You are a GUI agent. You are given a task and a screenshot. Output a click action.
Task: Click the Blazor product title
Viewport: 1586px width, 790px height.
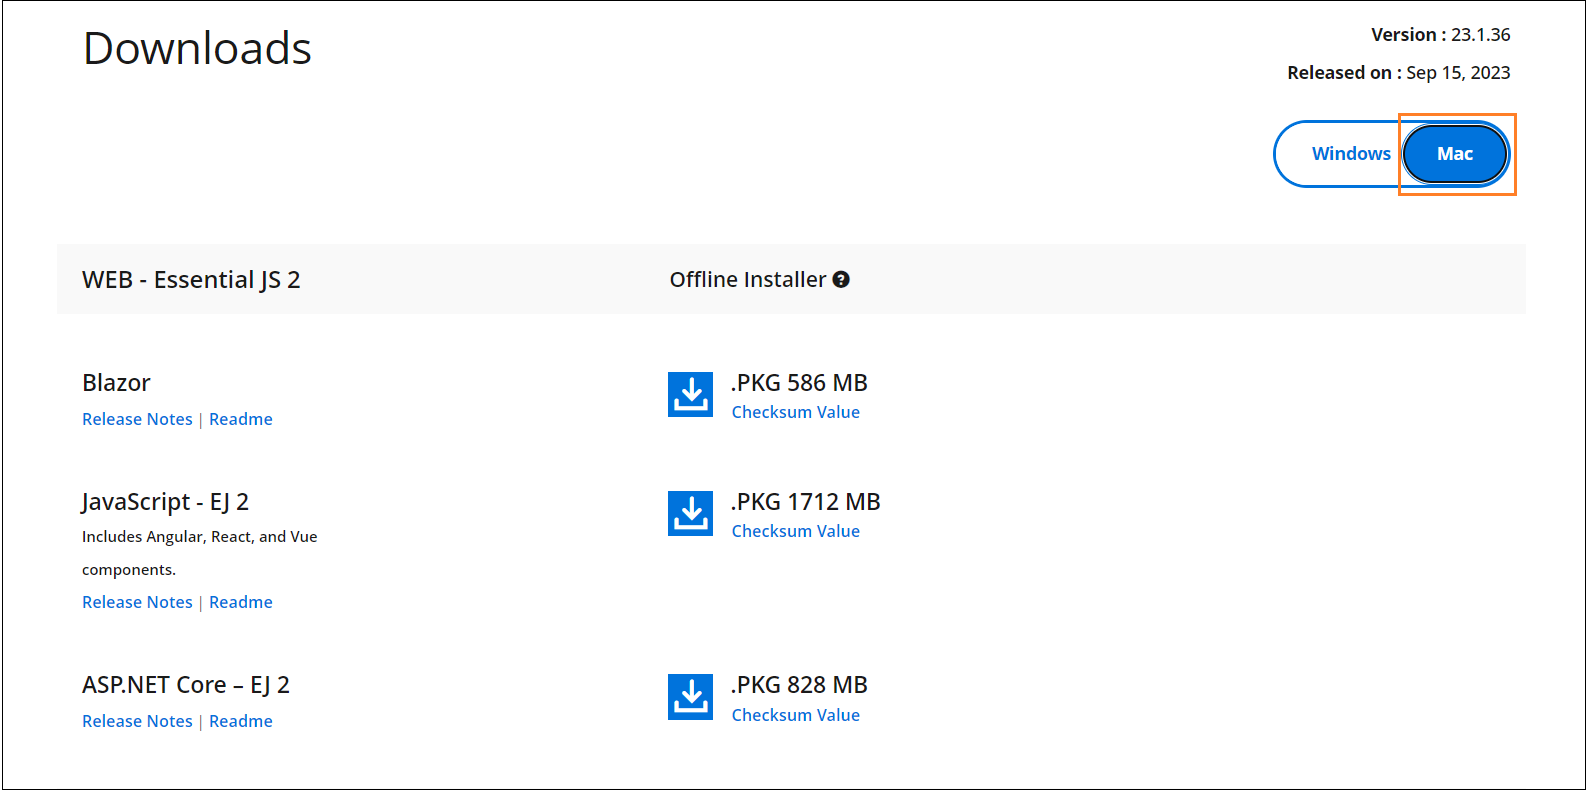click(116, 383)
